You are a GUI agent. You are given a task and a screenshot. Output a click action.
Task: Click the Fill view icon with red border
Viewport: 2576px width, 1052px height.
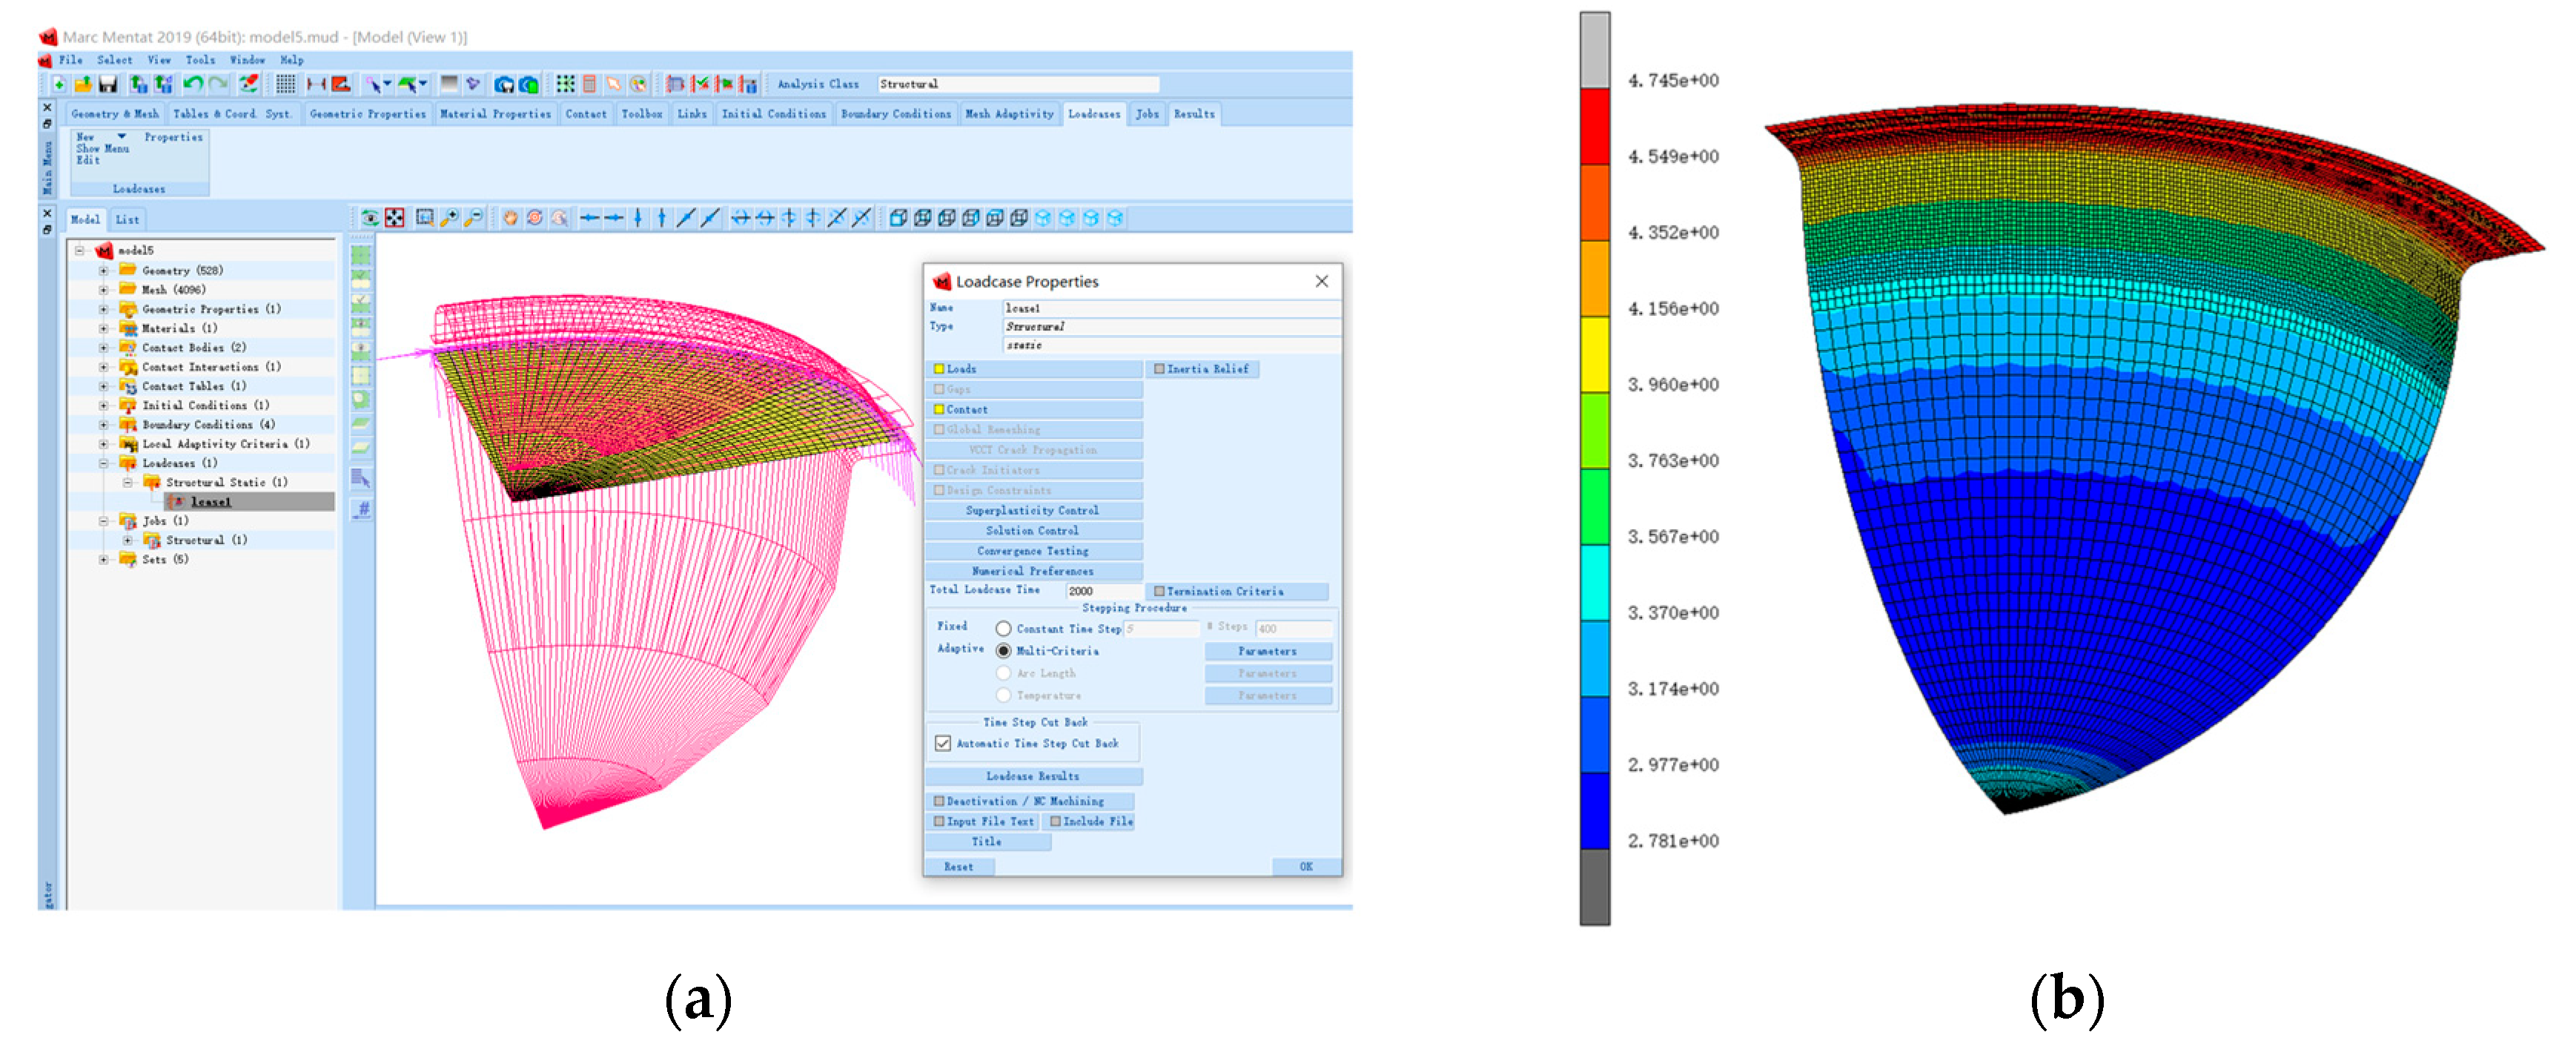[x=395, y=218]
